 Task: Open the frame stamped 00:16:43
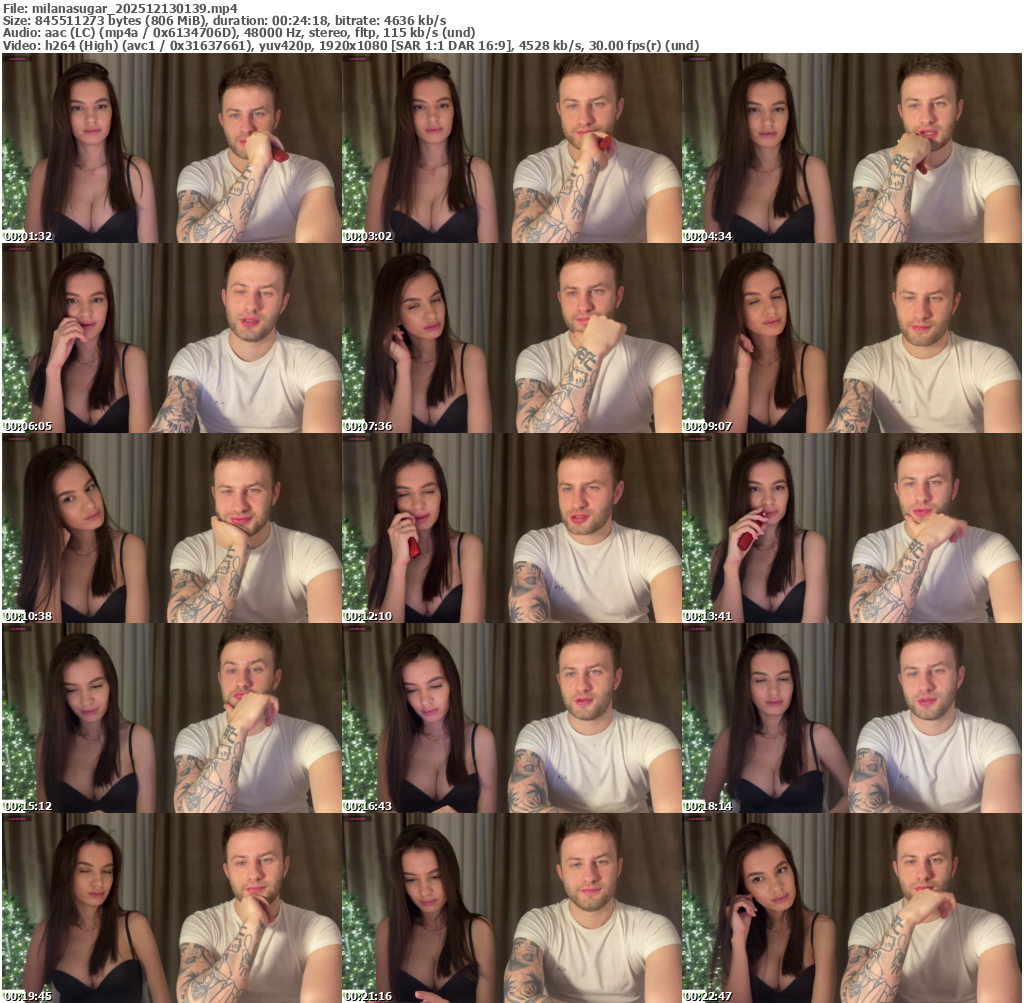click(x=511, y=718)
